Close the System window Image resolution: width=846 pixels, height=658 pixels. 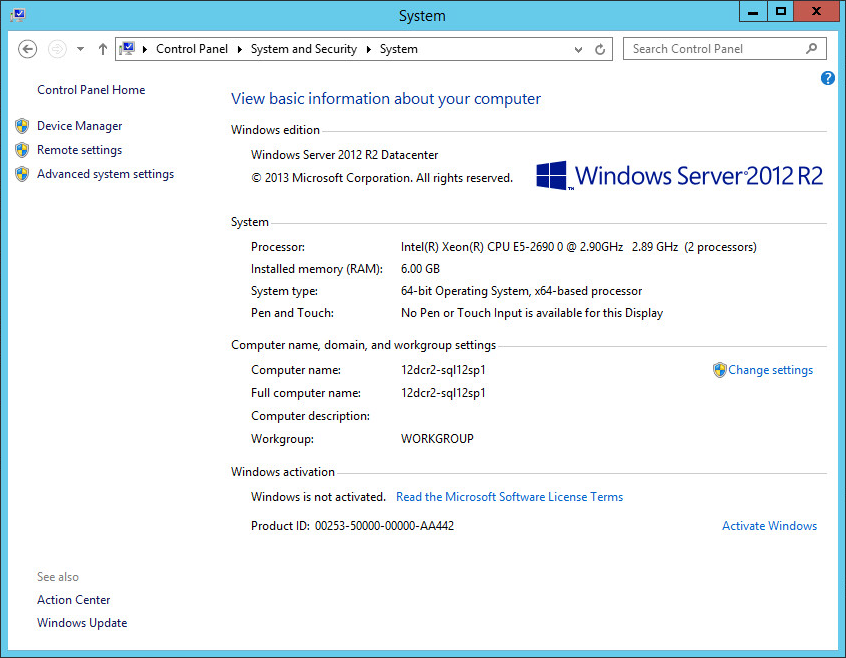816,11
